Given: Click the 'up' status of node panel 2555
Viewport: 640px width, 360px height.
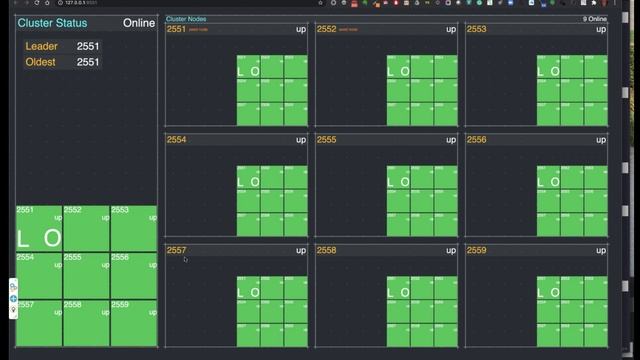Looking at the screenshot, I should [451, 140].
